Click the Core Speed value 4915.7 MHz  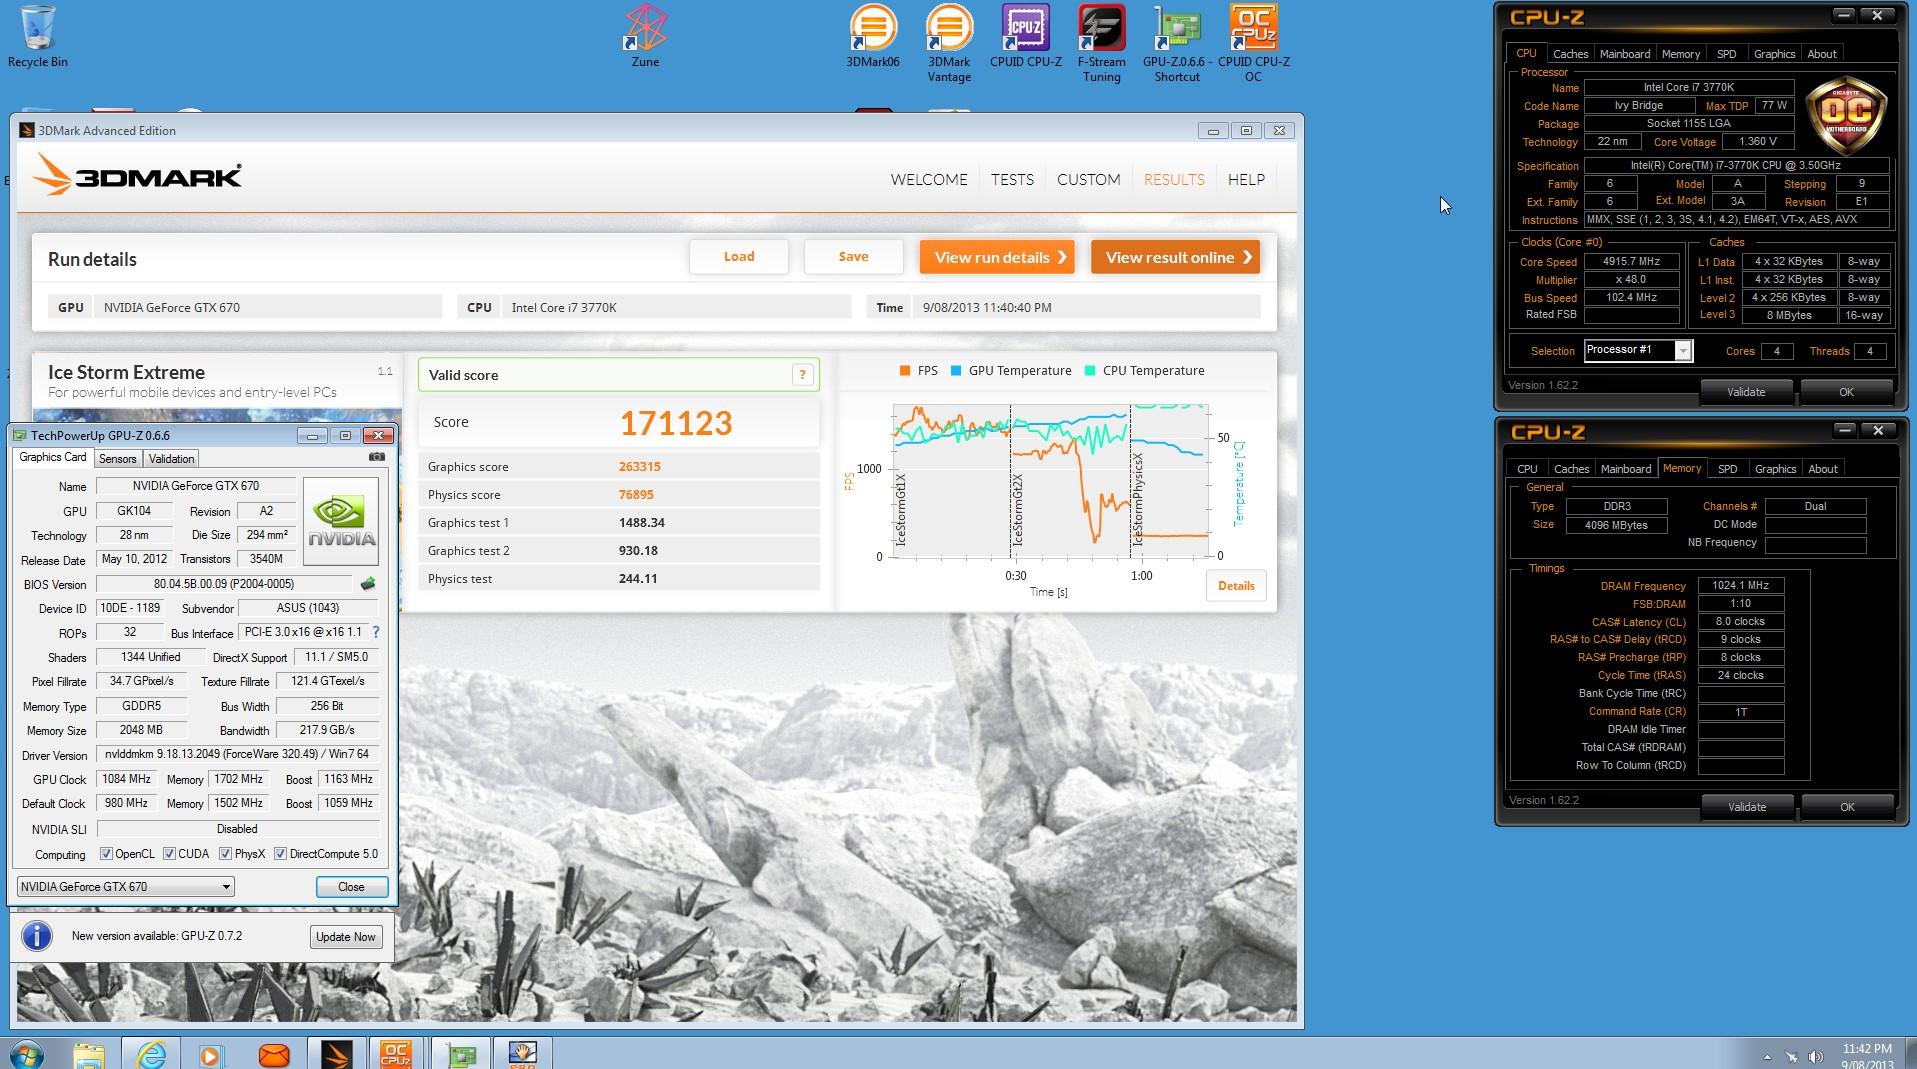click(x=1631, y=262)
